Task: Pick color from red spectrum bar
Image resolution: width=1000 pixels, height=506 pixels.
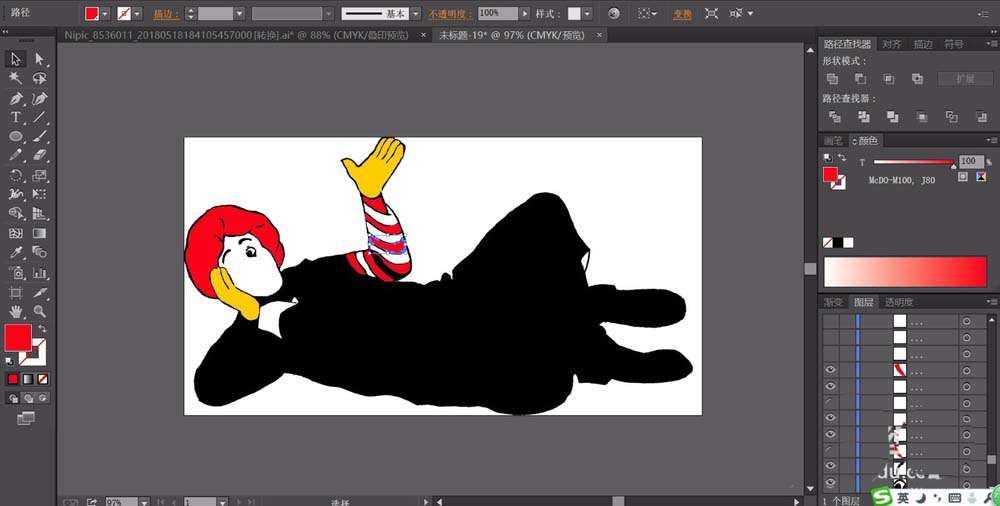Action: coord(905,272)
